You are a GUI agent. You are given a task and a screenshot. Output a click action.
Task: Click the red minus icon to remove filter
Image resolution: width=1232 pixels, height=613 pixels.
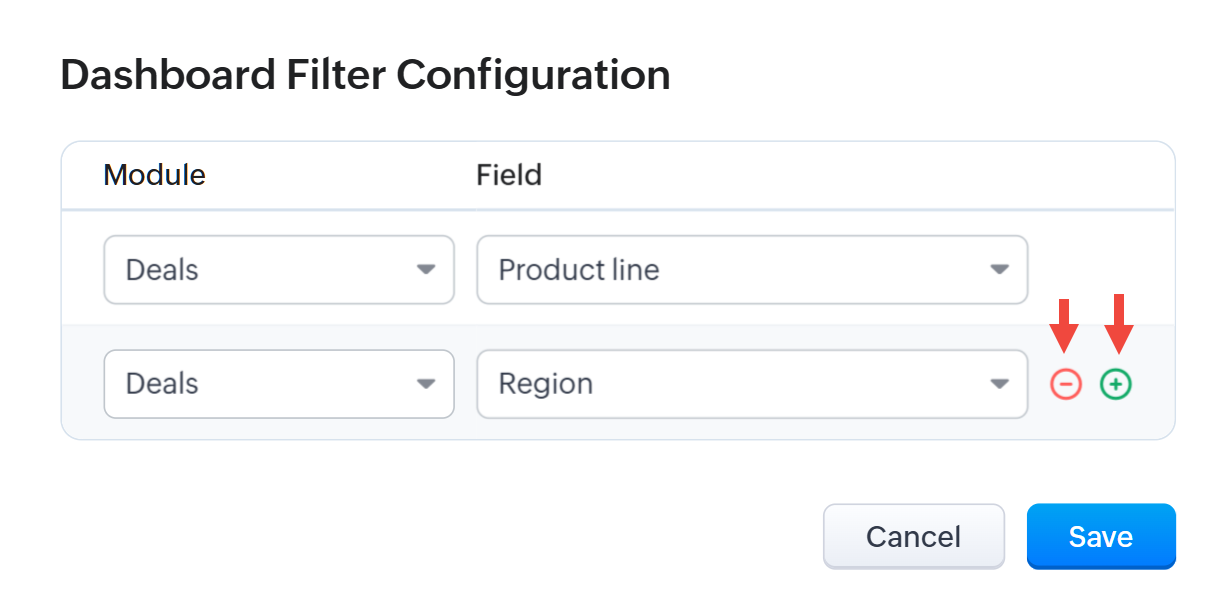point(1066,384)
